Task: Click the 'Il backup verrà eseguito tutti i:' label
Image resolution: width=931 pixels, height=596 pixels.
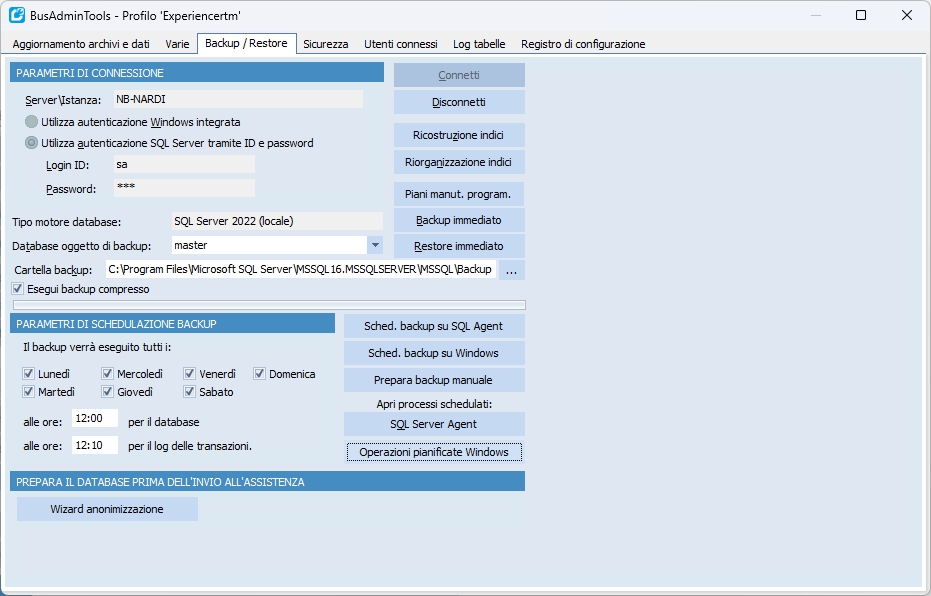Action: click(x=97, y=347)
